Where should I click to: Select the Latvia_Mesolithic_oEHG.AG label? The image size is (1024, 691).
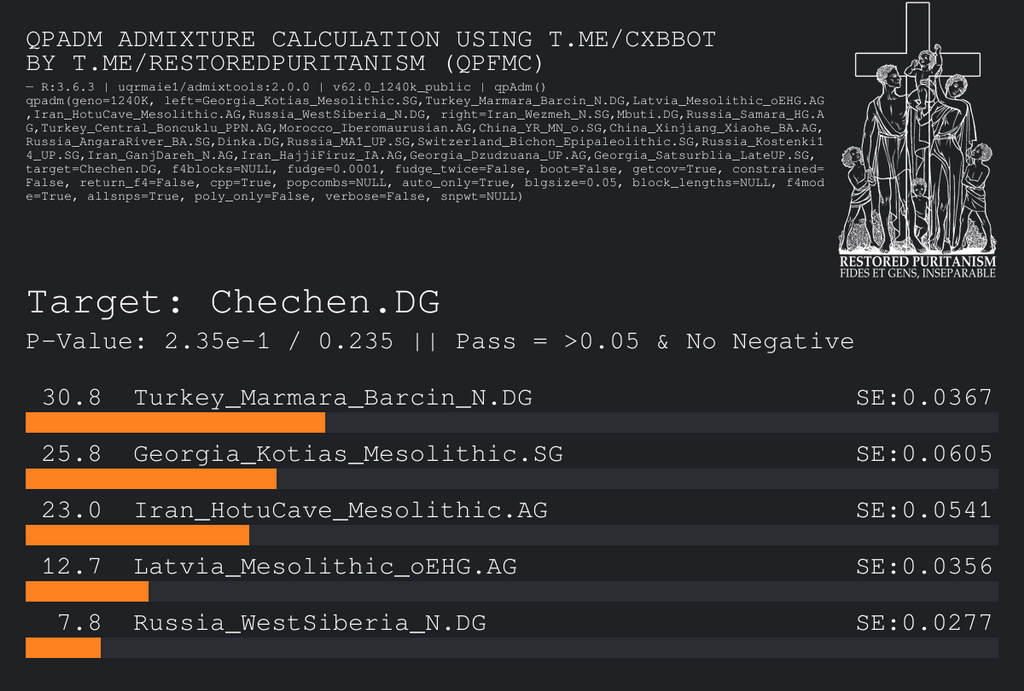tap(325, 567)
